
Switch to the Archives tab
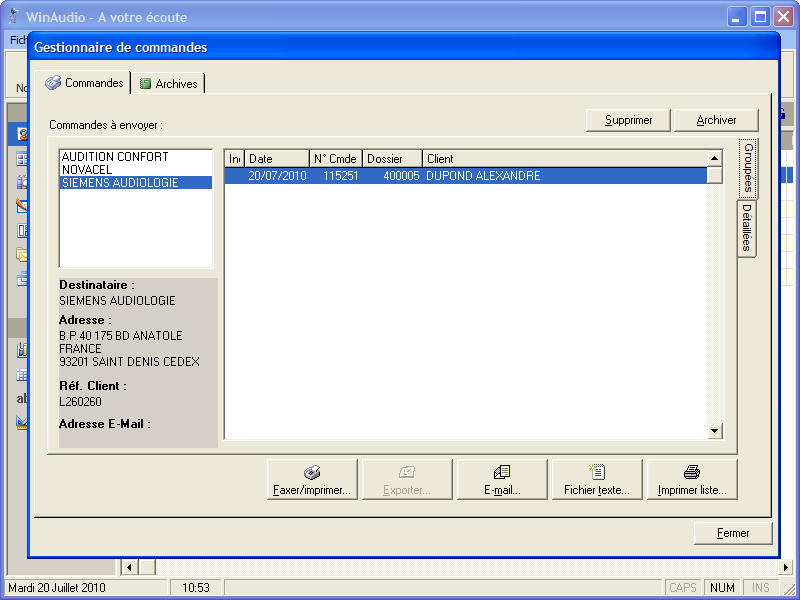(169, 84)
